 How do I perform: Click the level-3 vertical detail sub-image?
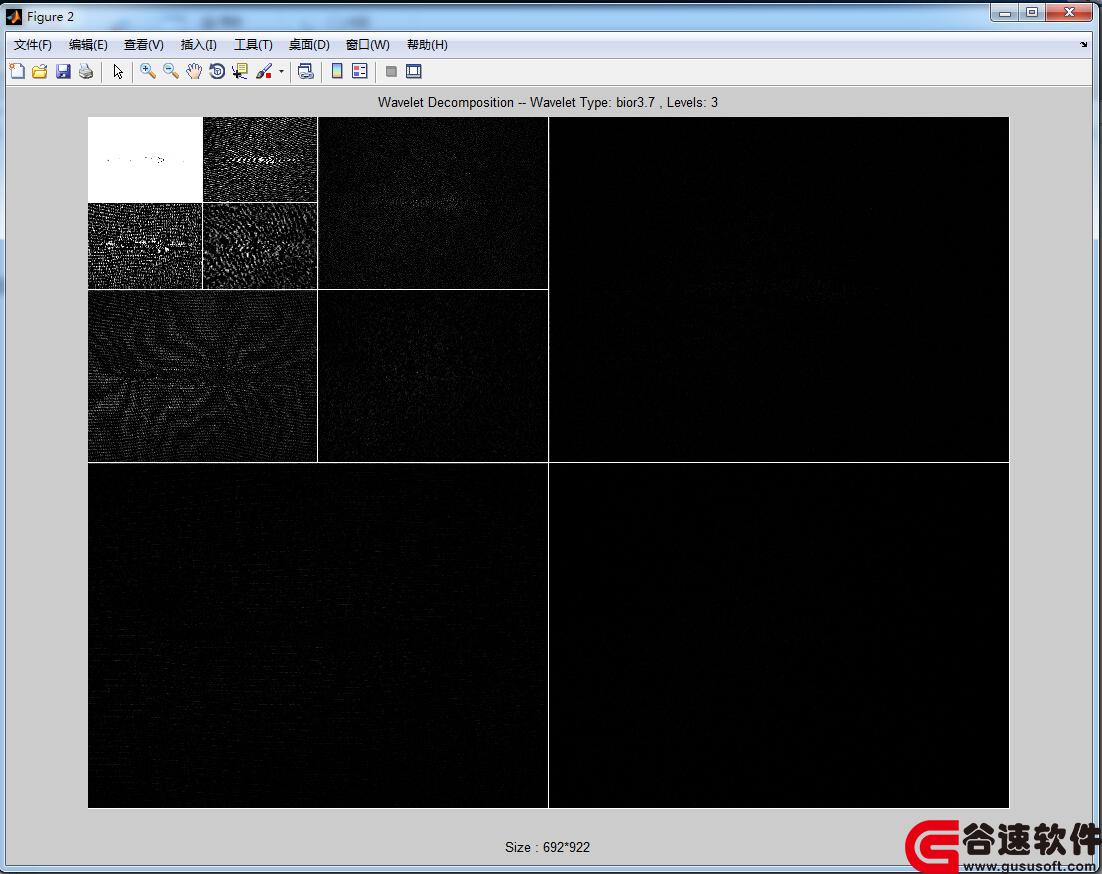(145, 246)
